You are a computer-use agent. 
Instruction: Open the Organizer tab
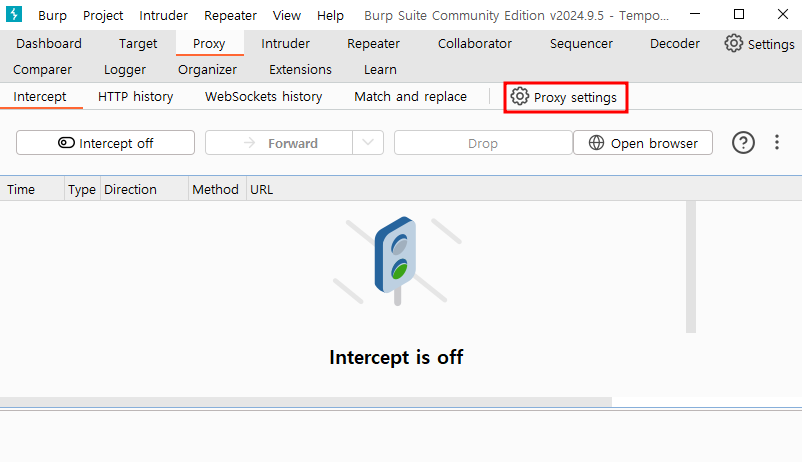click(207, 69)
